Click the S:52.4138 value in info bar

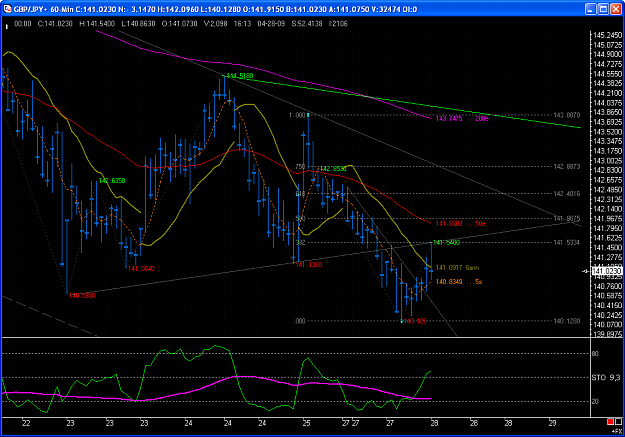[x=307, y=24]
